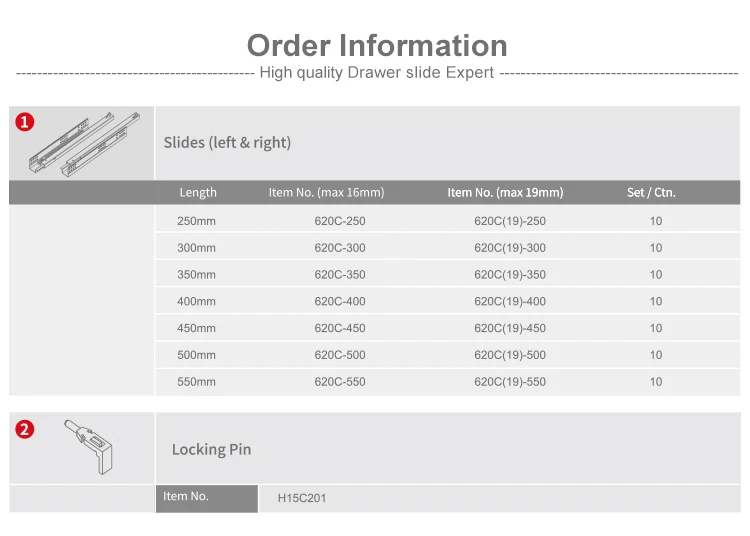This screenshot has width=750, height=536.
Task: Click the locking pin product image
Action: coord(91,447)
